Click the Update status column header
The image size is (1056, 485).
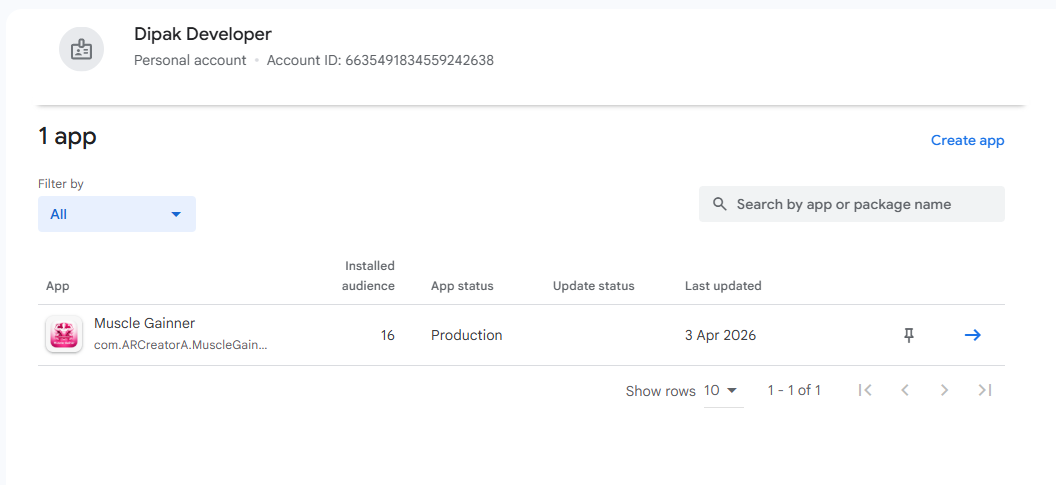click(593, 286)
